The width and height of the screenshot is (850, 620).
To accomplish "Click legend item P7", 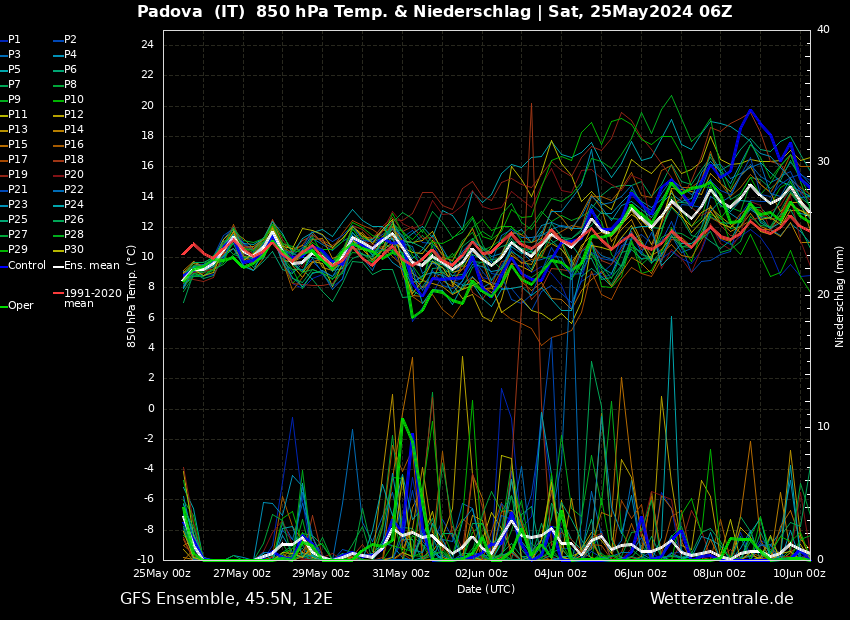I will click(14, 85).
